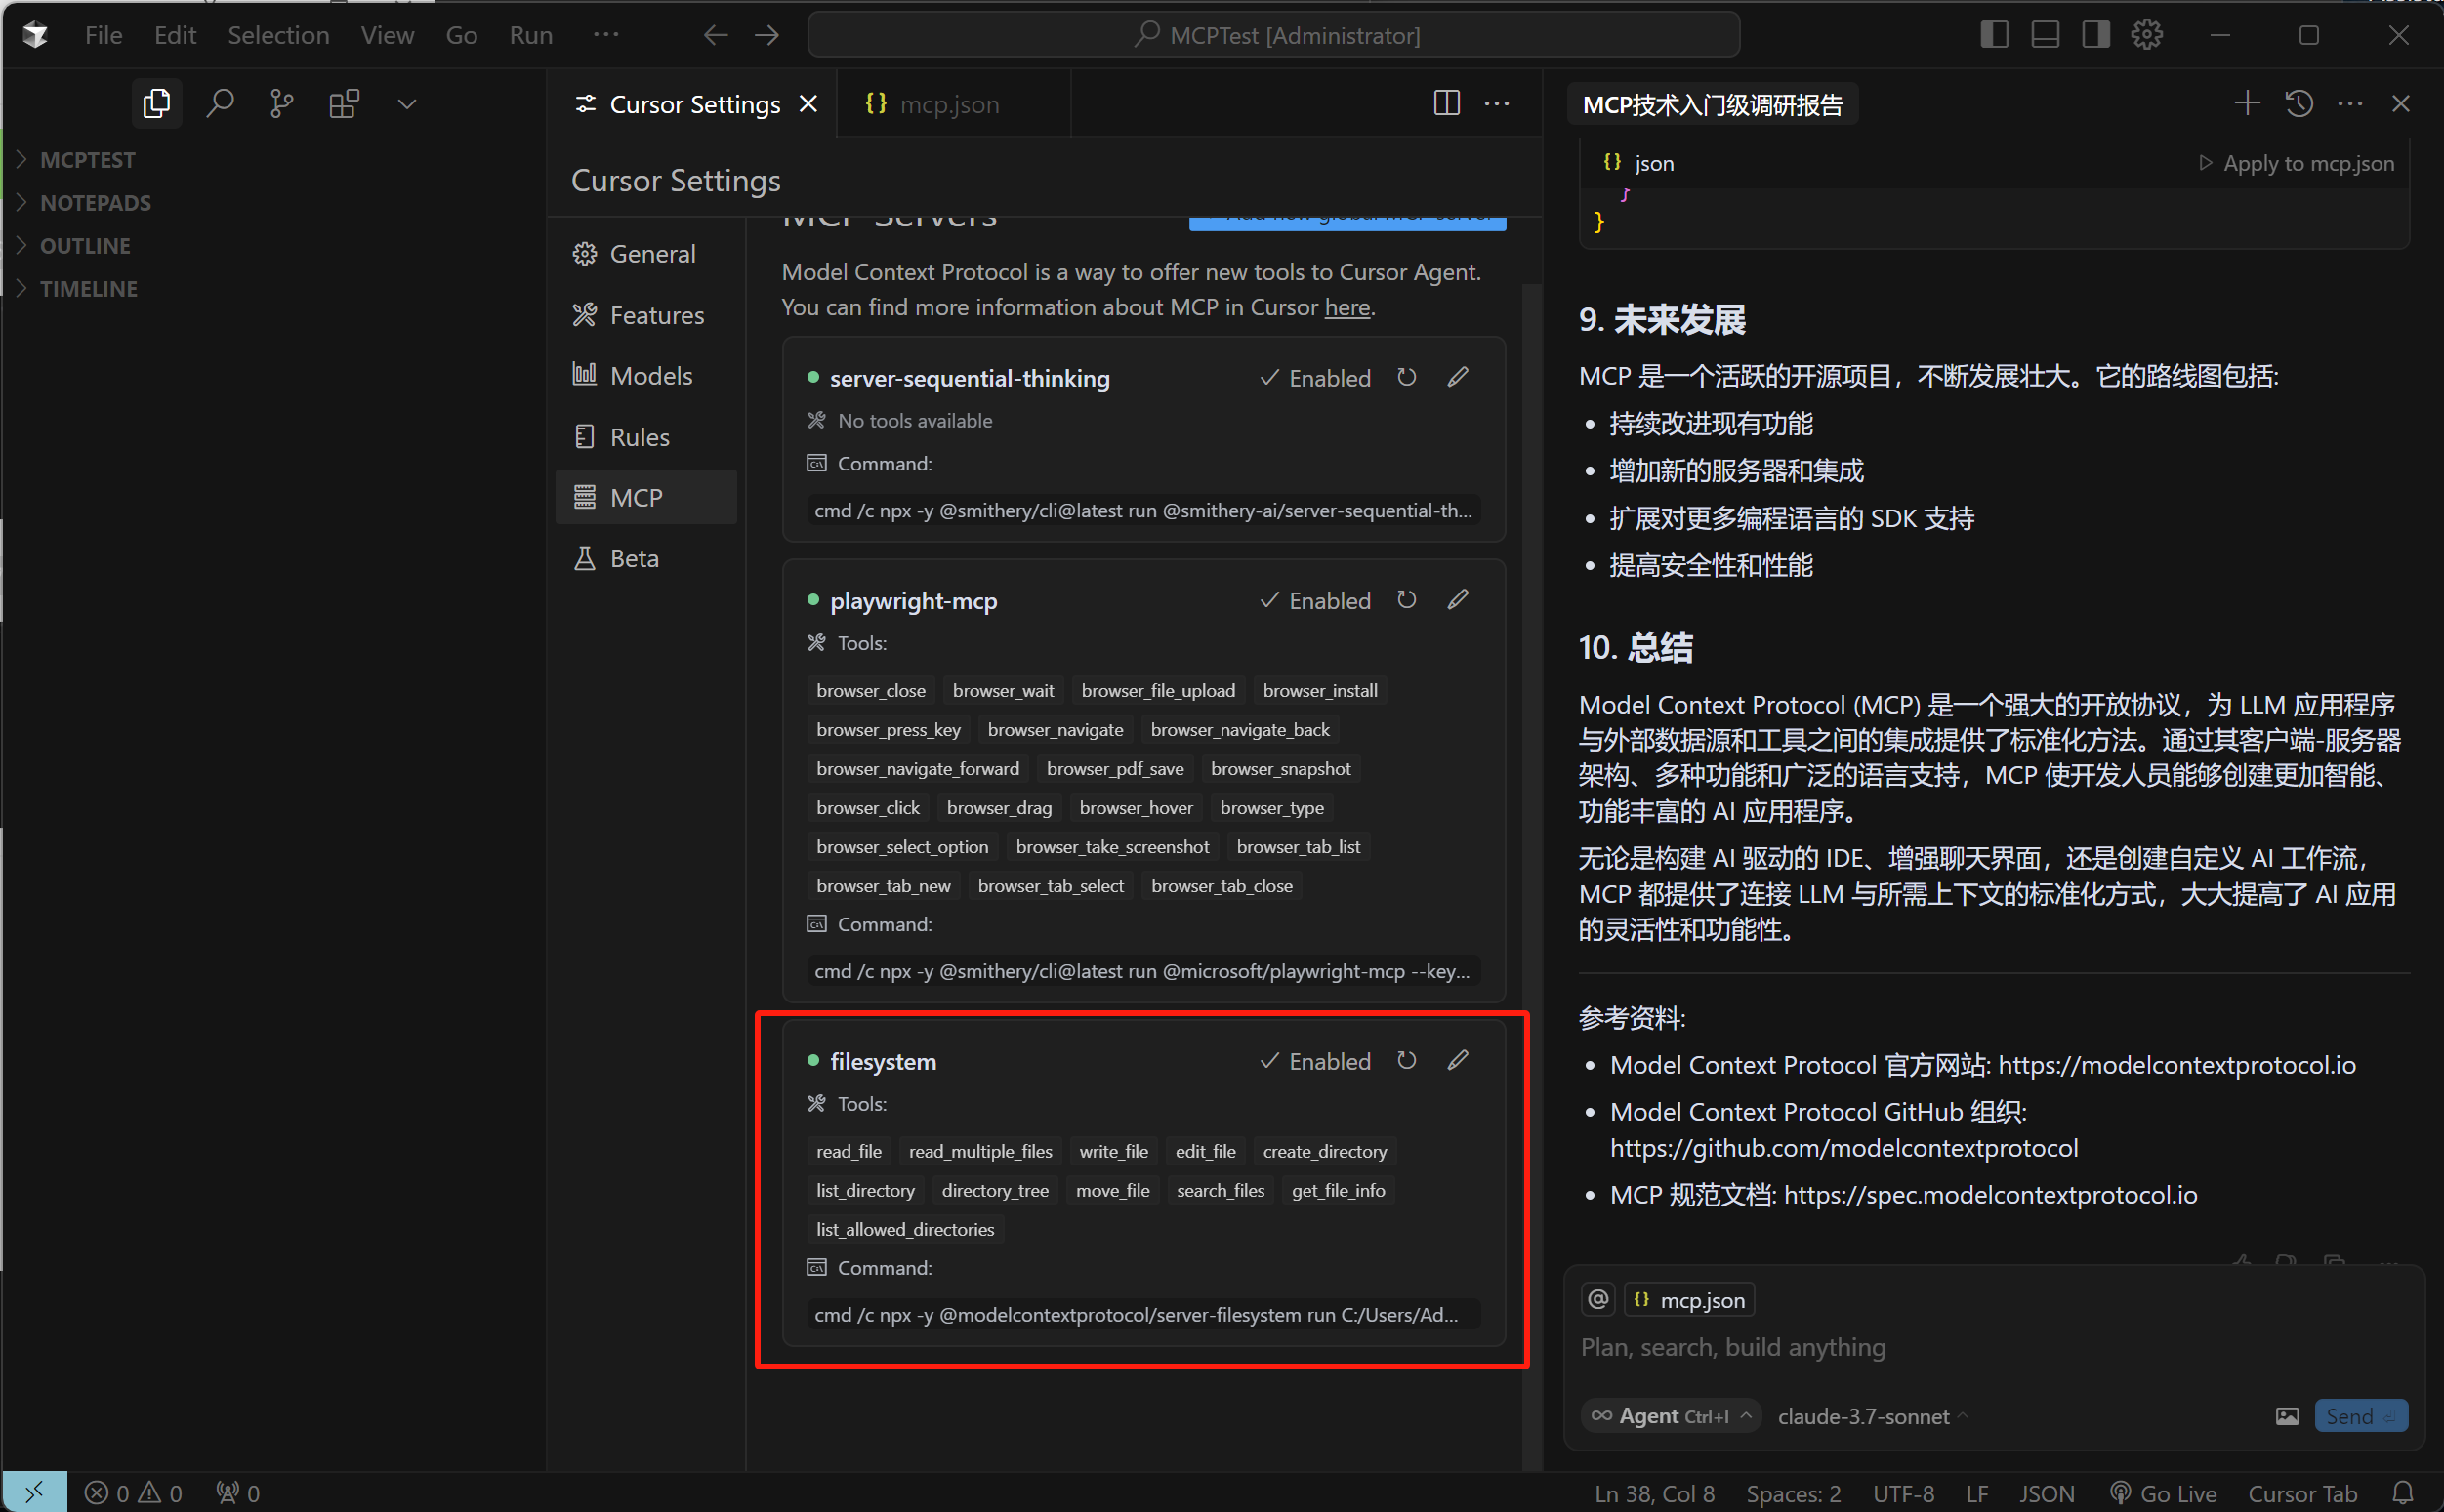
Task: Toggle the AI pane layout icon
Action: coord(2096,35)
